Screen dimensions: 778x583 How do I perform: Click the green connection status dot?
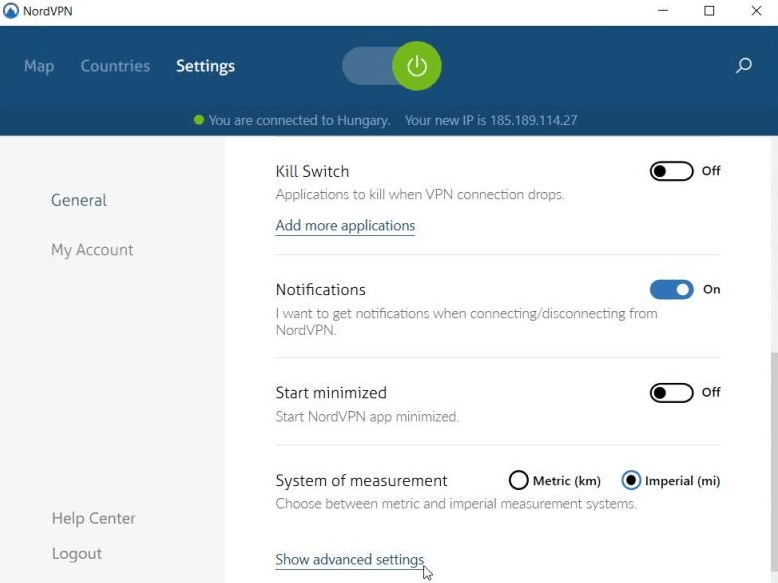point(198,120)
